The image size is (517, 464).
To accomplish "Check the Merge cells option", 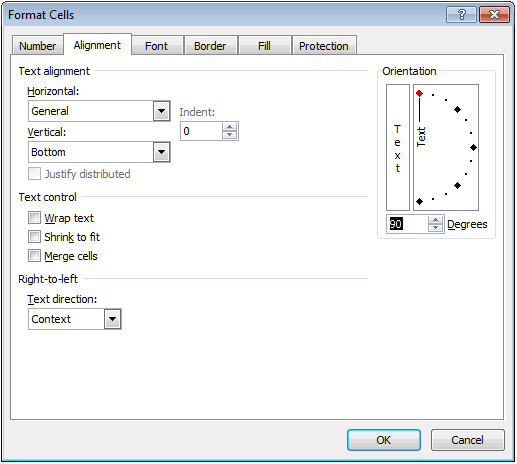I will tap(34, 256).
